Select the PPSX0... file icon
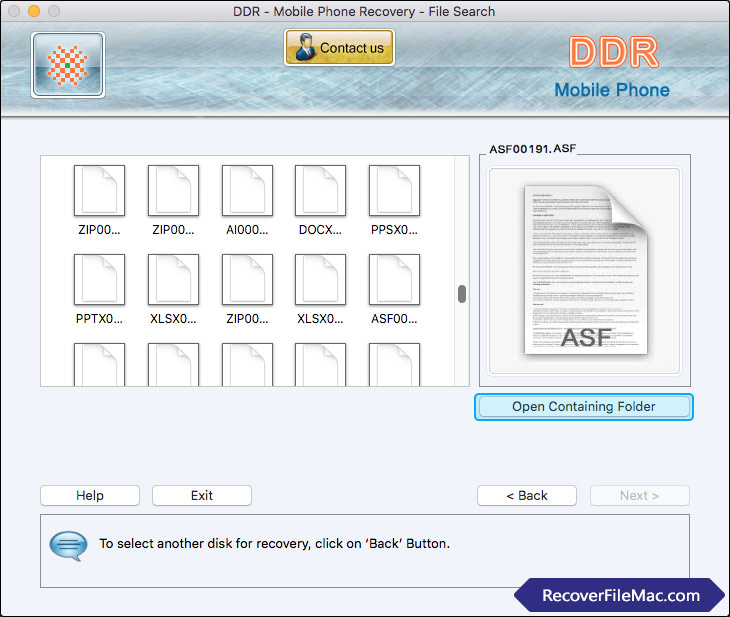This screenshot has width=730, height=617. click(x=394, y=190)
